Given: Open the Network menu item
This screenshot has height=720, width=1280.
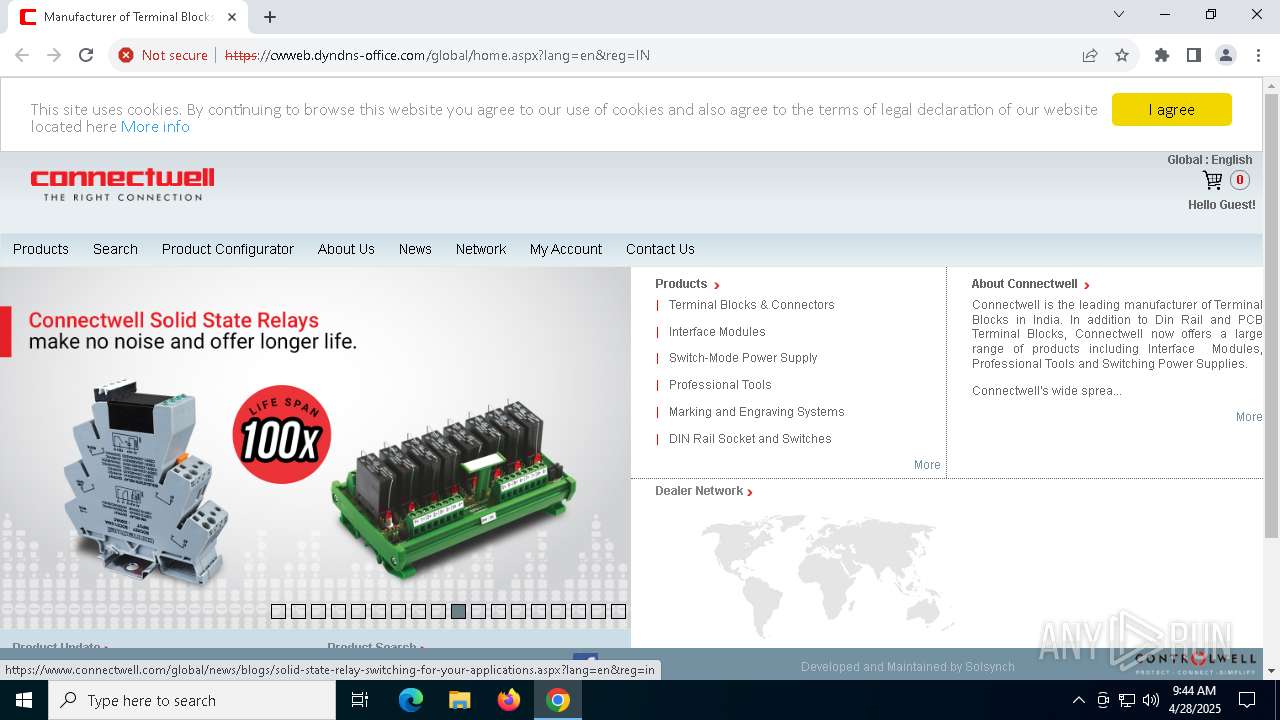Looking at the screenshot, I should point(481,249).
